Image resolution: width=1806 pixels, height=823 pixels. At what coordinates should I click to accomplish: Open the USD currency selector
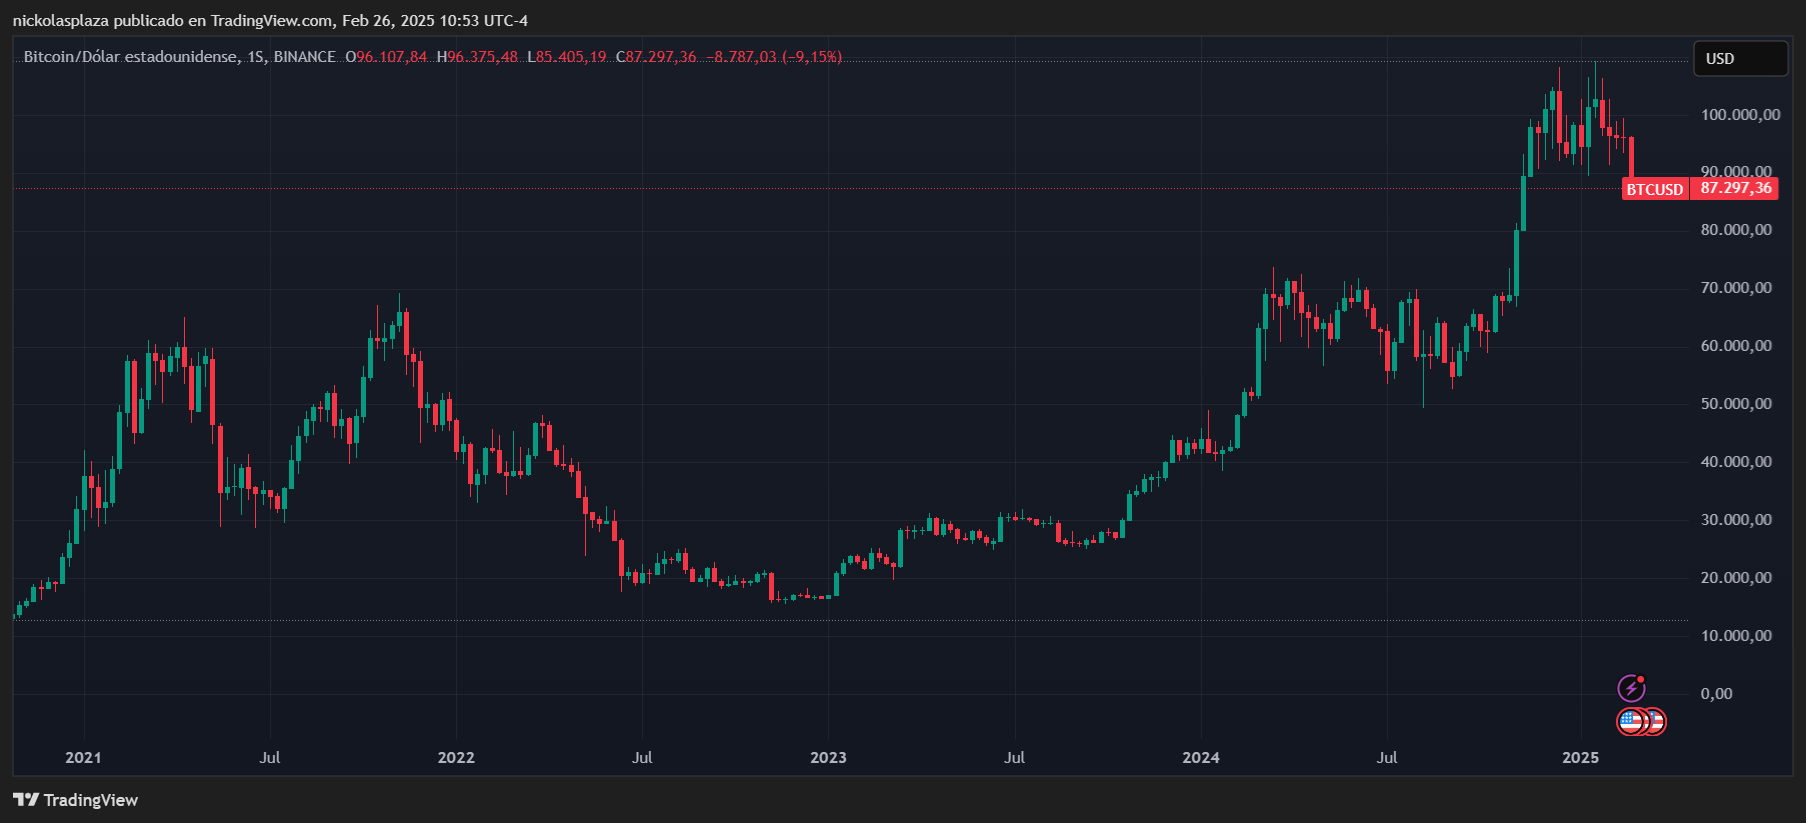pos(1740,59)
